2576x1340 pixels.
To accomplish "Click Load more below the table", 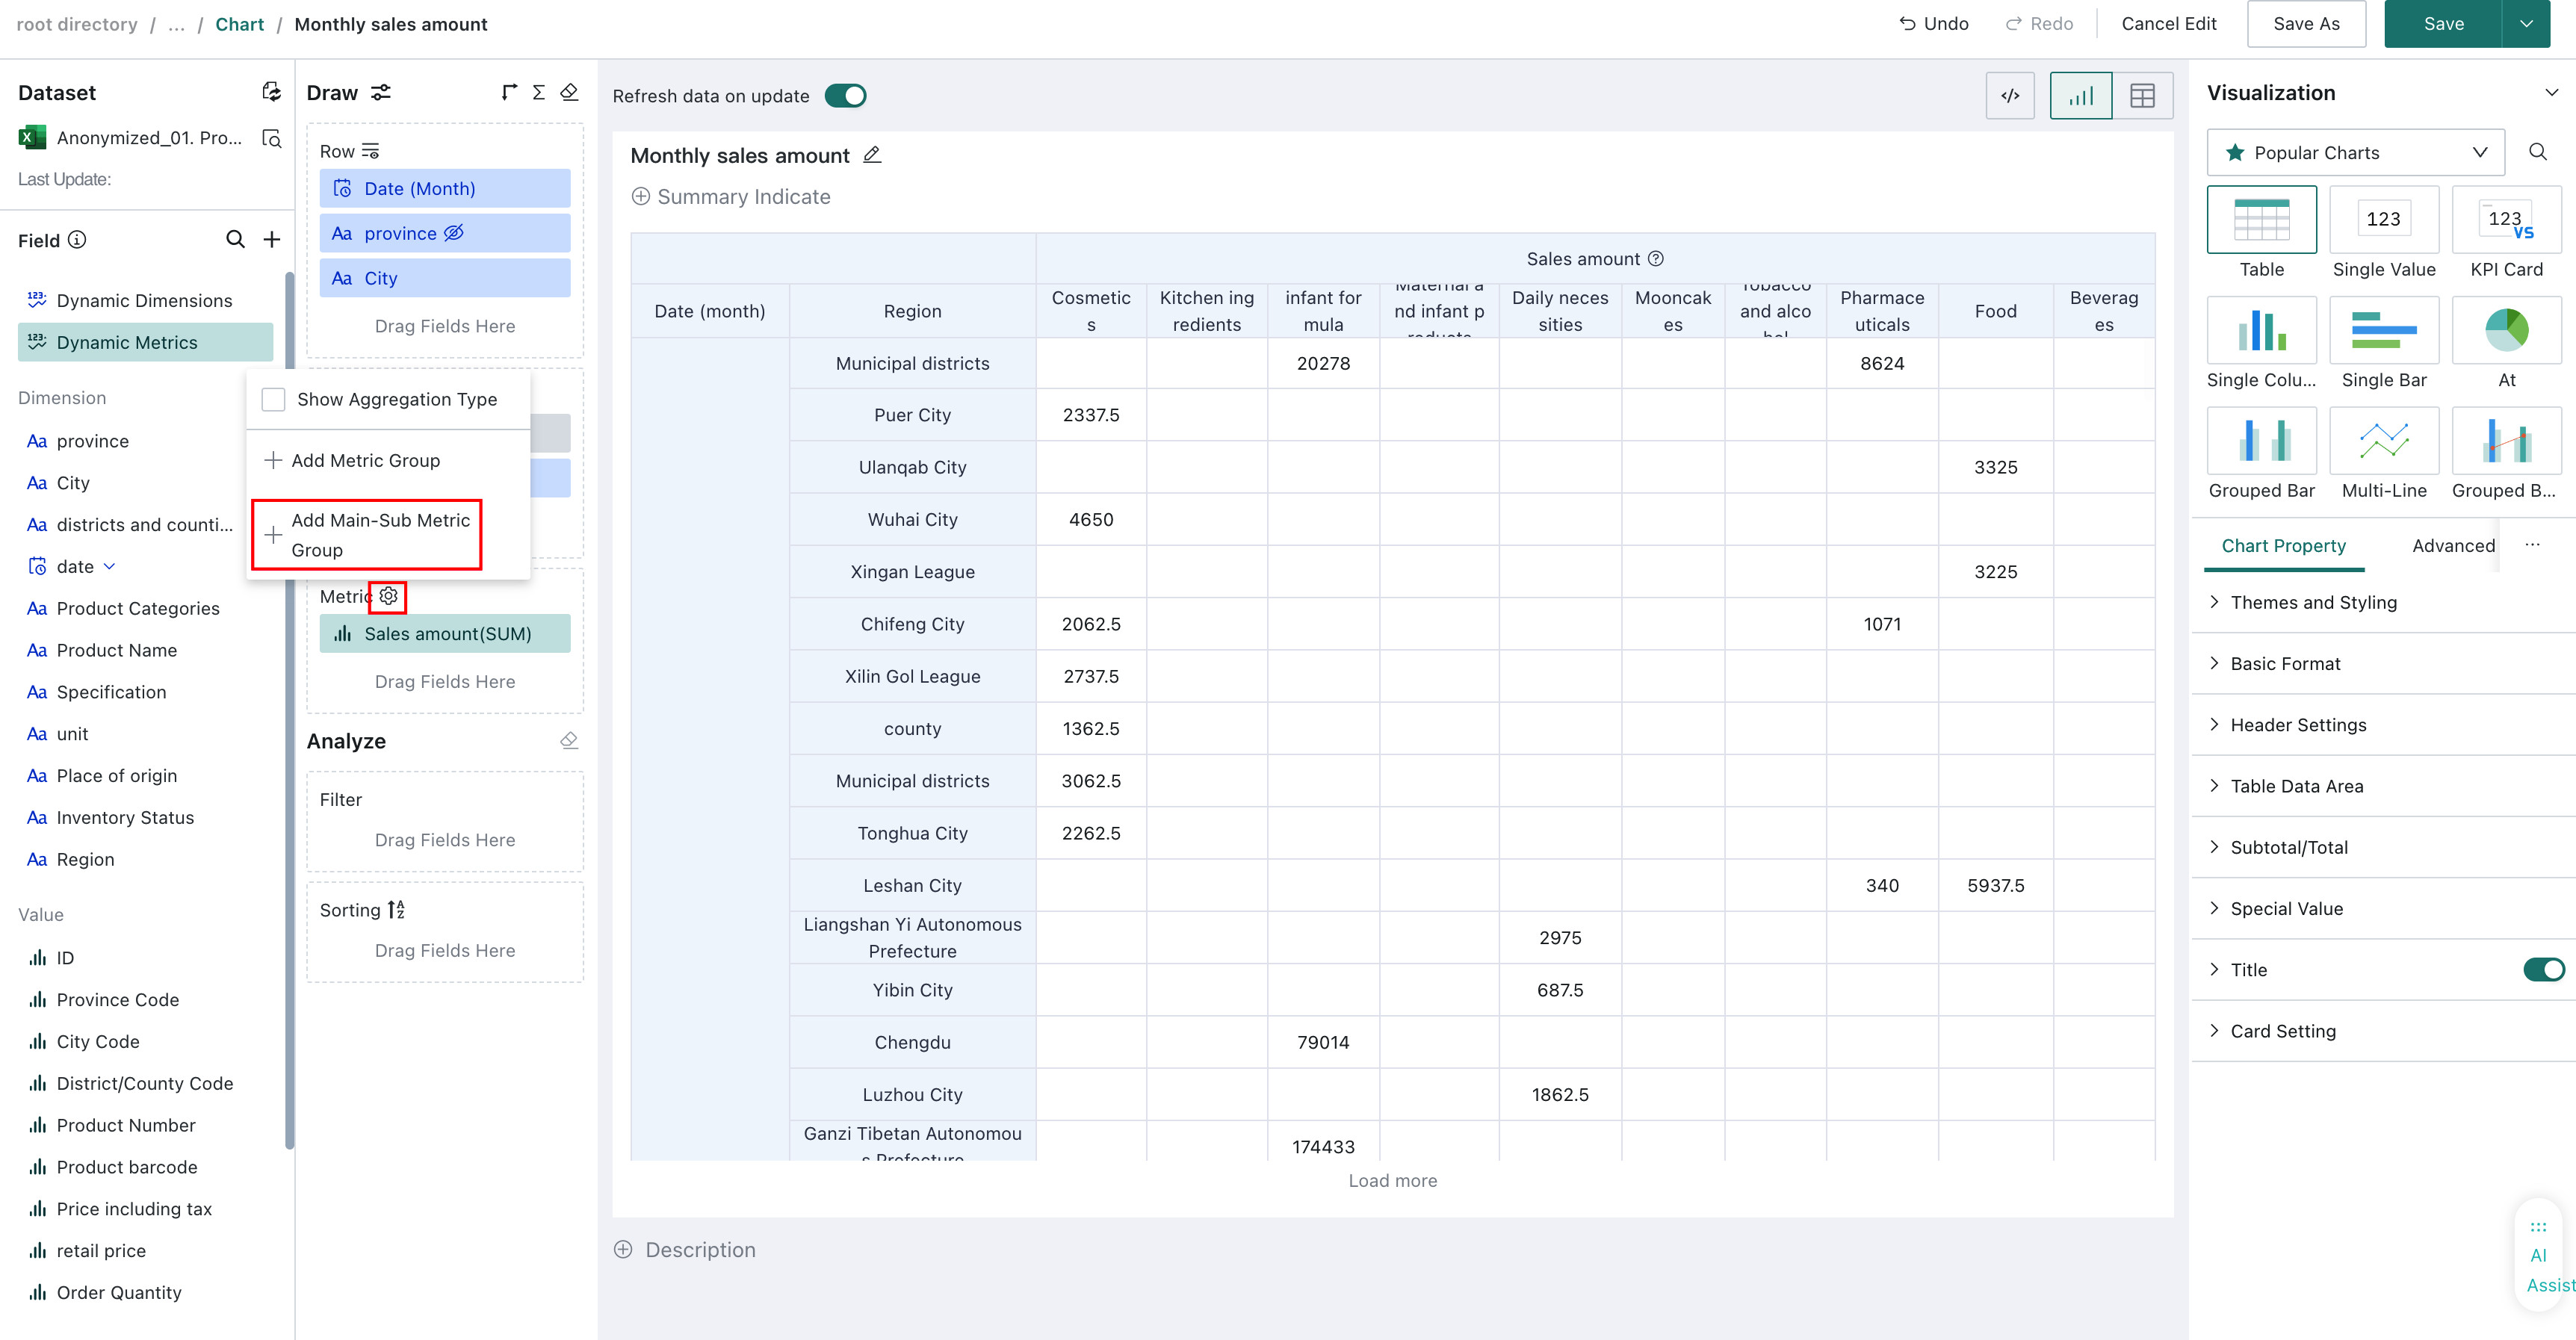I will (x=1392, y=1181).
